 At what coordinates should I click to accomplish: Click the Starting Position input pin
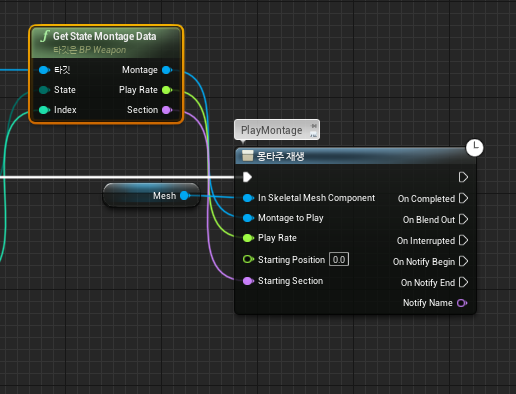coord(248,259)
